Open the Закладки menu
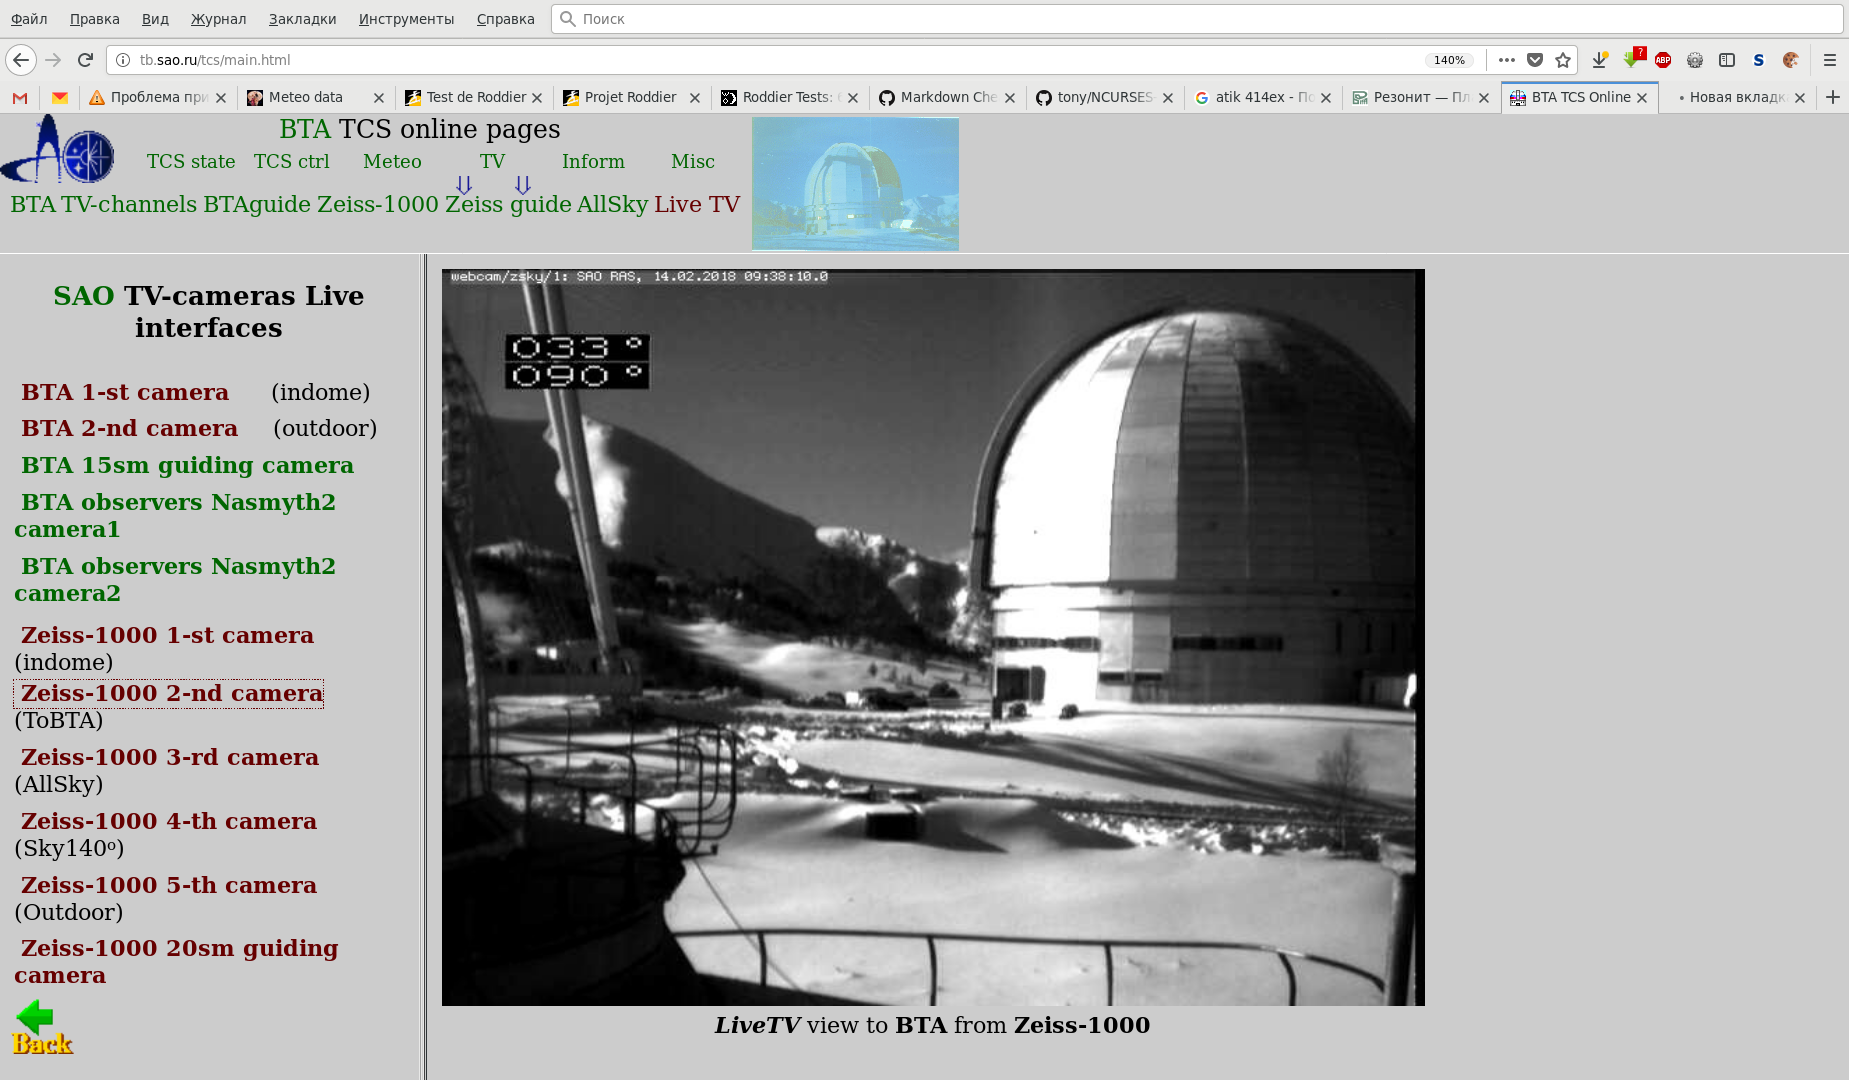1849x1080 pixels. click(302, 19)
